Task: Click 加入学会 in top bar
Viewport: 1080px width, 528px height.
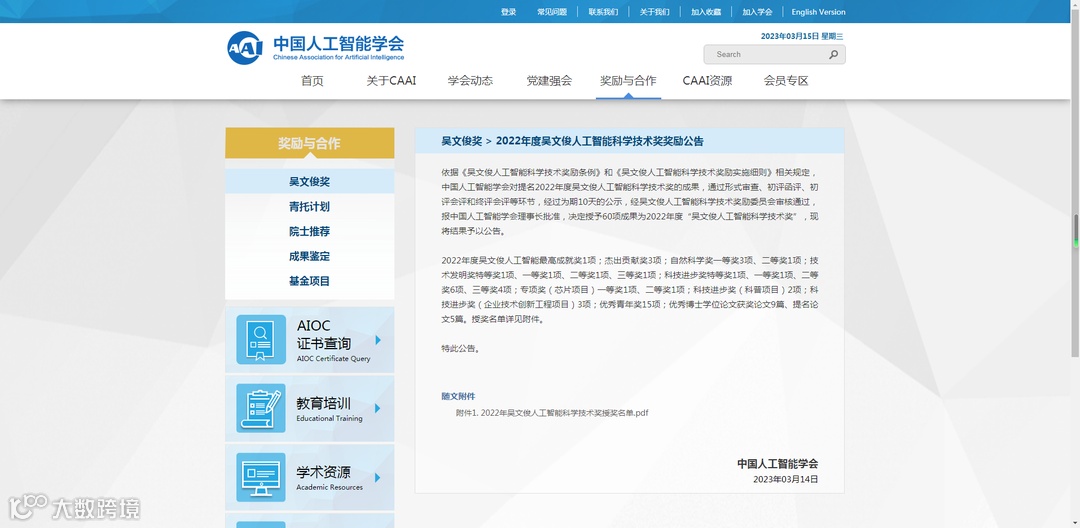Action: (757, 12)
